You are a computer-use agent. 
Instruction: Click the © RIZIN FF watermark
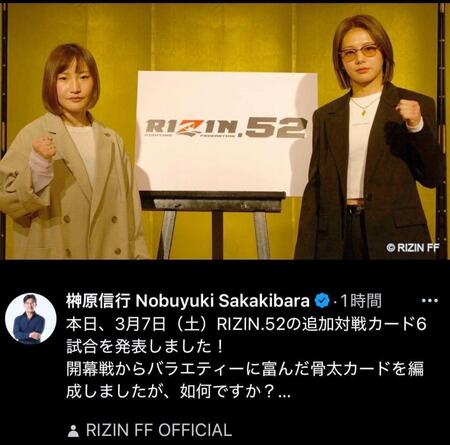[413, 248]
